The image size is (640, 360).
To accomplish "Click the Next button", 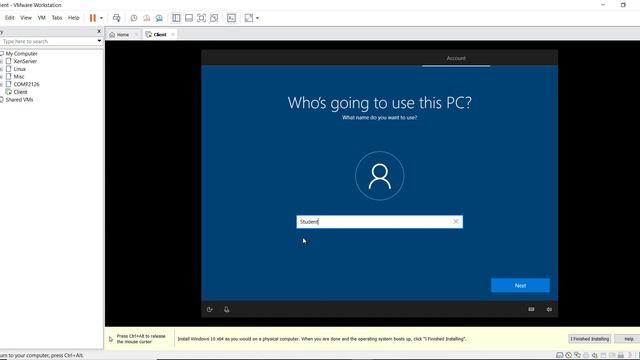I will 520,285.
